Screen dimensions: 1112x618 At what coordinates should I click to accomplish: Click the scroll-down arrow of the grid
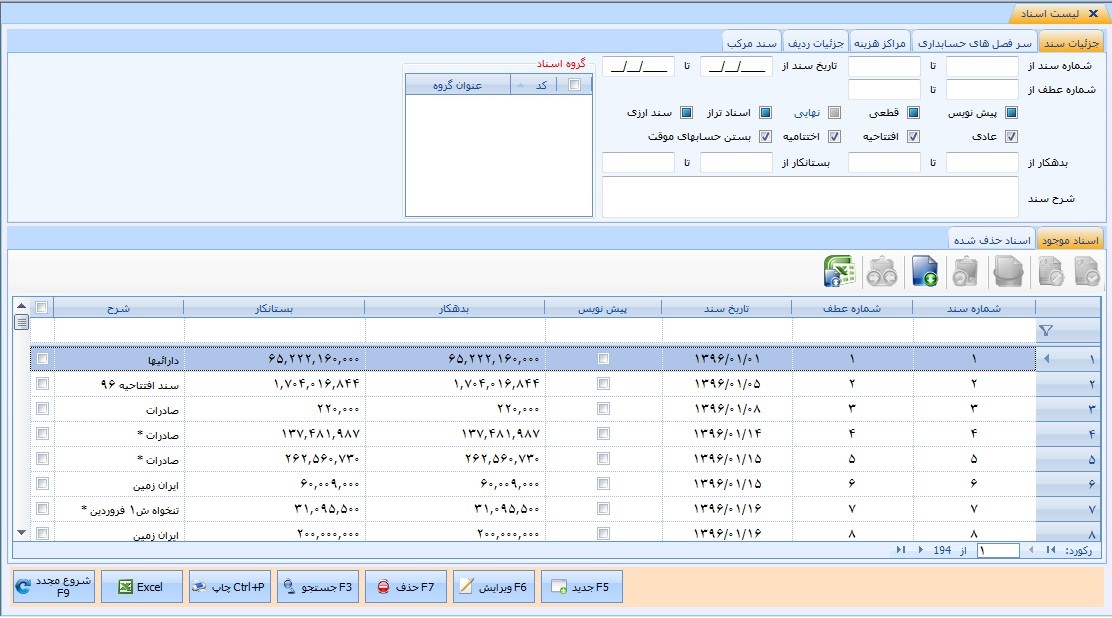coord(21,532)
